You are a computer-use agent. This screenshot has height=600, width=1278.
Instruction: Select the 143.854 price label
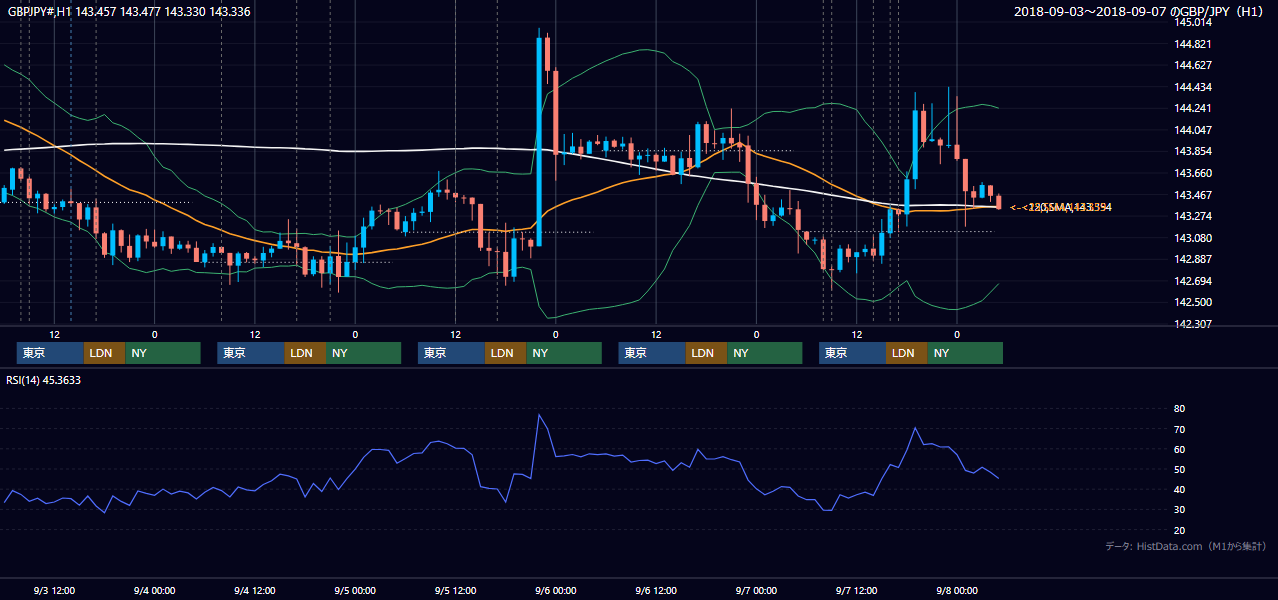point(1192,151)
